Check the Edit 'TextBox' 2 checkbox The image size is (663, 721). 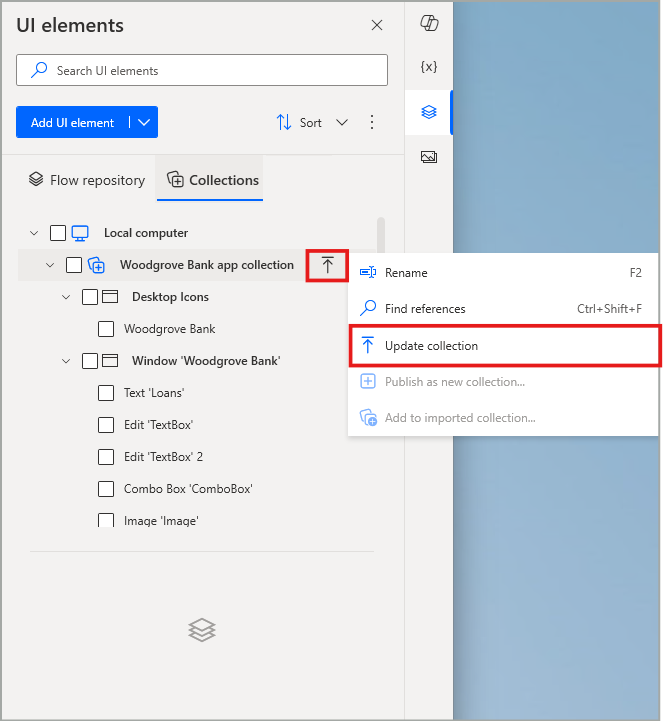(x=106, y=457)
